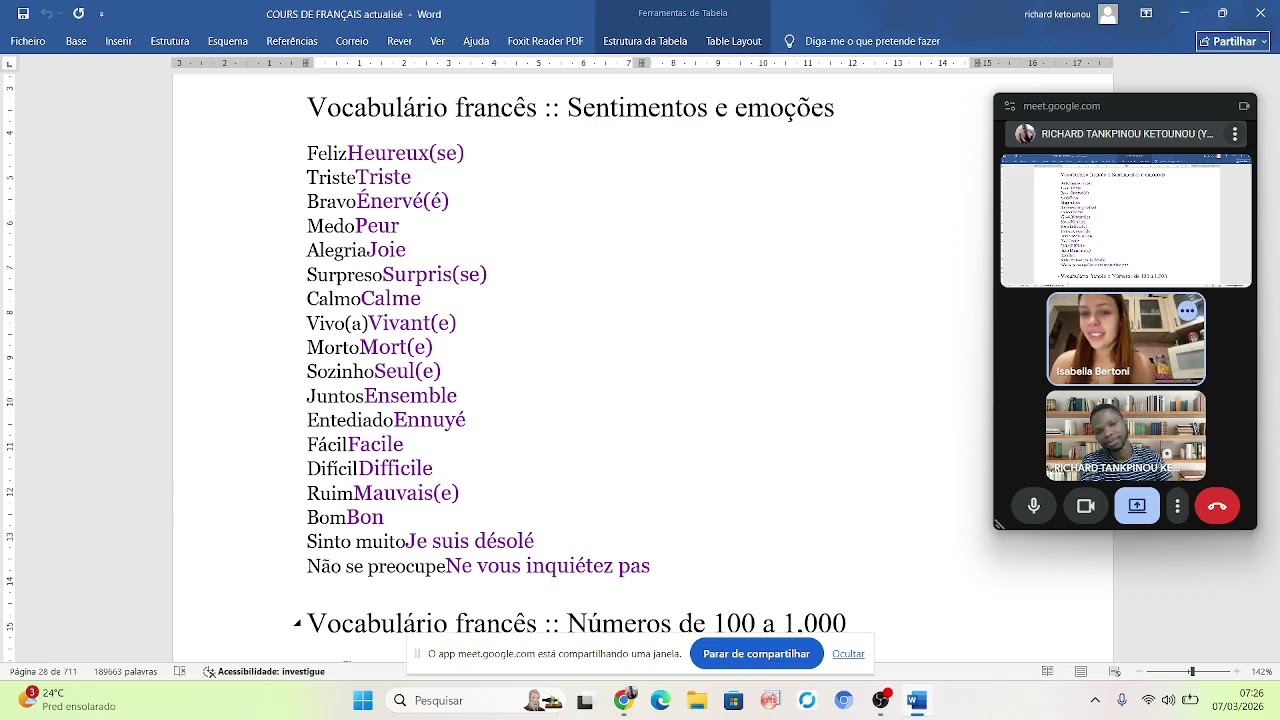Image resolution: width=1280 pixels, height=720 pixels.
Task: Mute microphone in the Meet popup
Action: (x=1034, y=506)
